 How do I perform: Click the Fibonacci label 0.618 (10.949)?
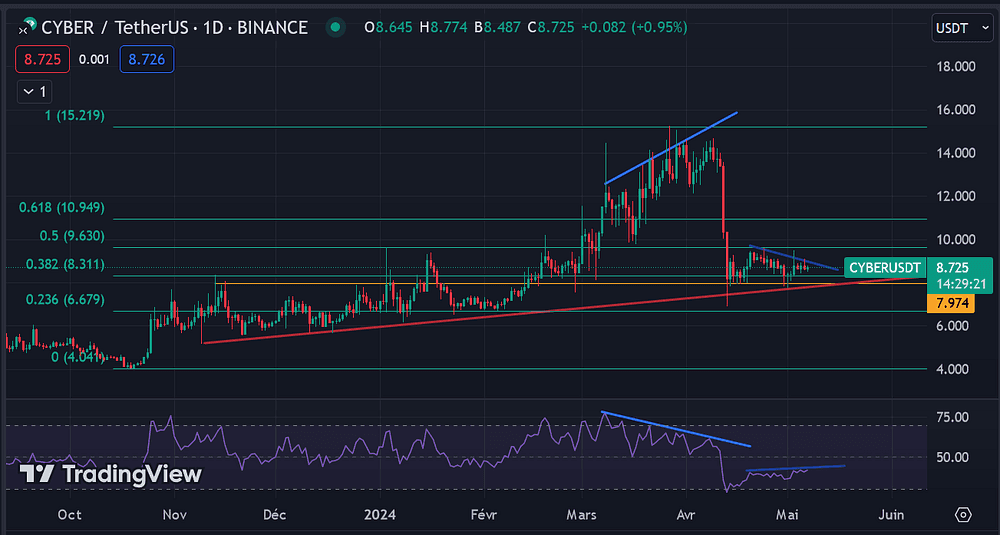coord(62,208)
